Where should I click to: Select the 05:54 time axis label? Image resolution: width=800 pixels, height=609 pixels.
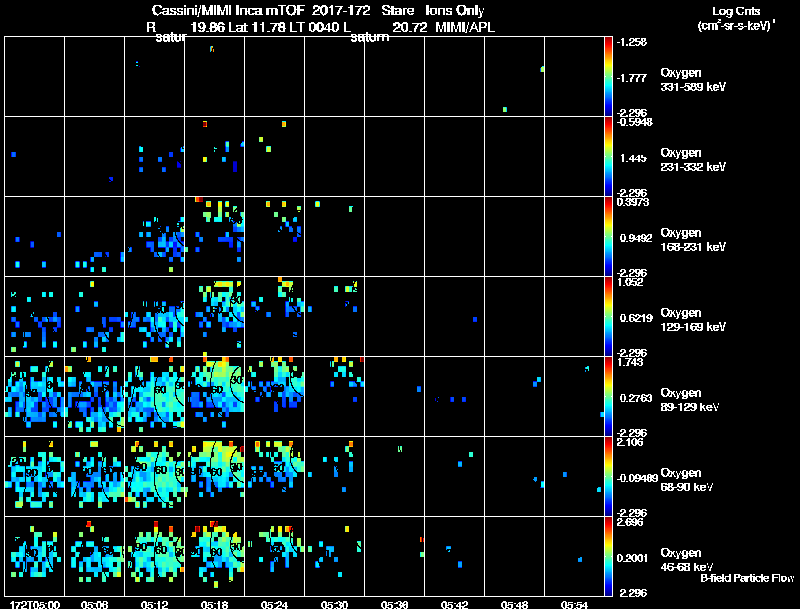point(574,604)
